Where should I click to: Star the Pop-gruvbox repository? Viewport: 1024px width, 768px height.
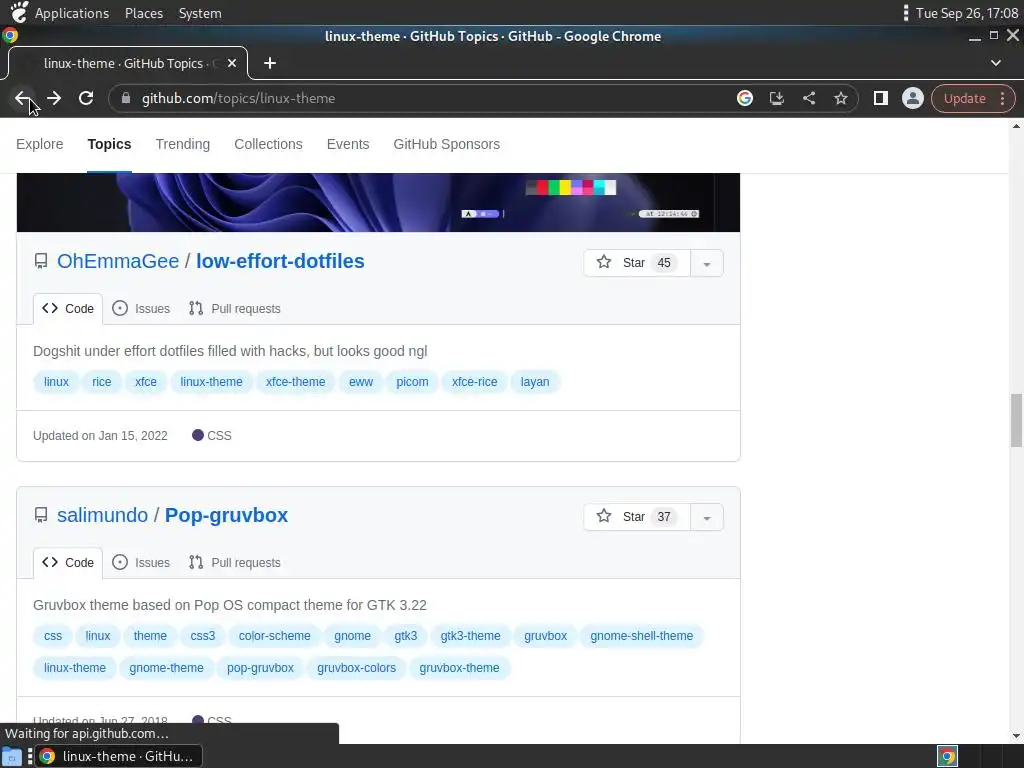(637, 517)
